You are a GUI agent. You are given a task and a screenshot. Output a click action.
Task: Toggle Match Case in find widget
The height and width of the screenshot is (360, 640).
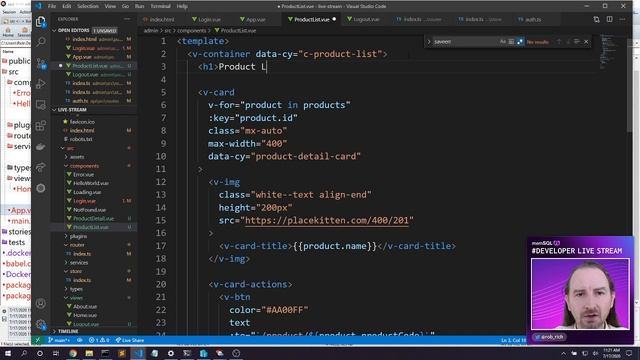point(503,42)
